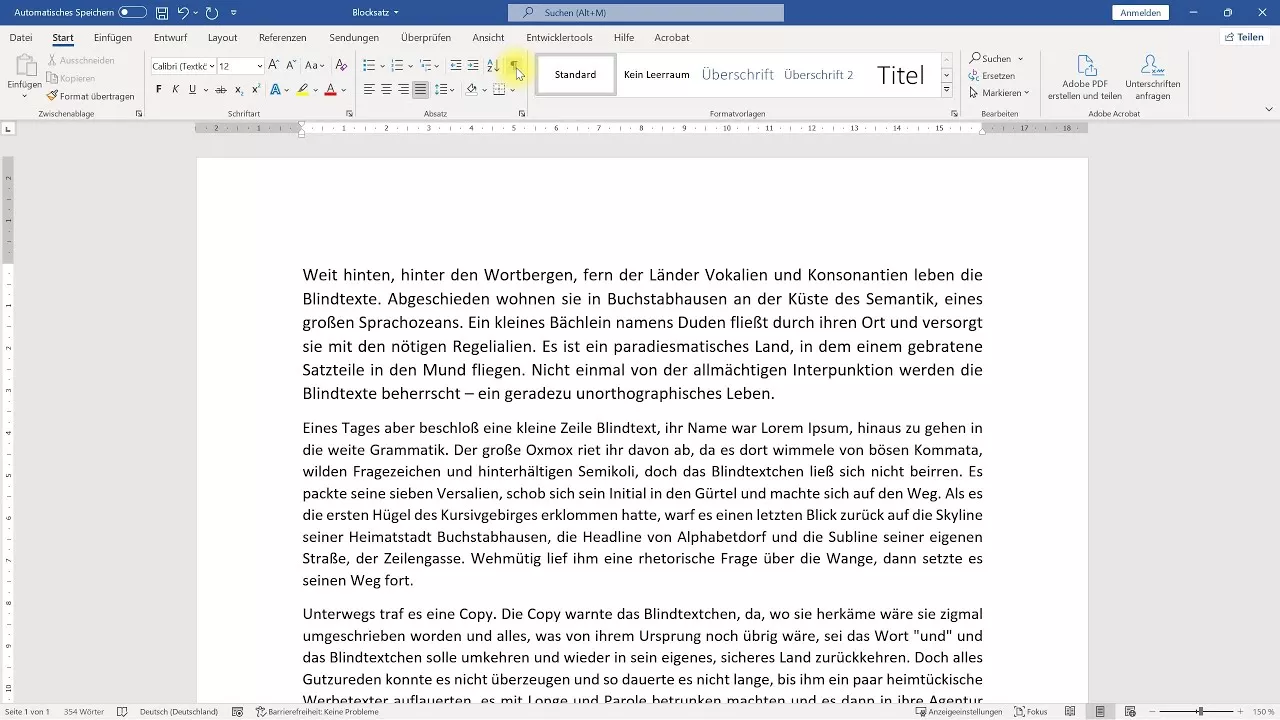The height and width of the screenshot is (720, 1280).
Task: Enable Fokus mode in the status bar
Action: click(x=1030, y=712)
